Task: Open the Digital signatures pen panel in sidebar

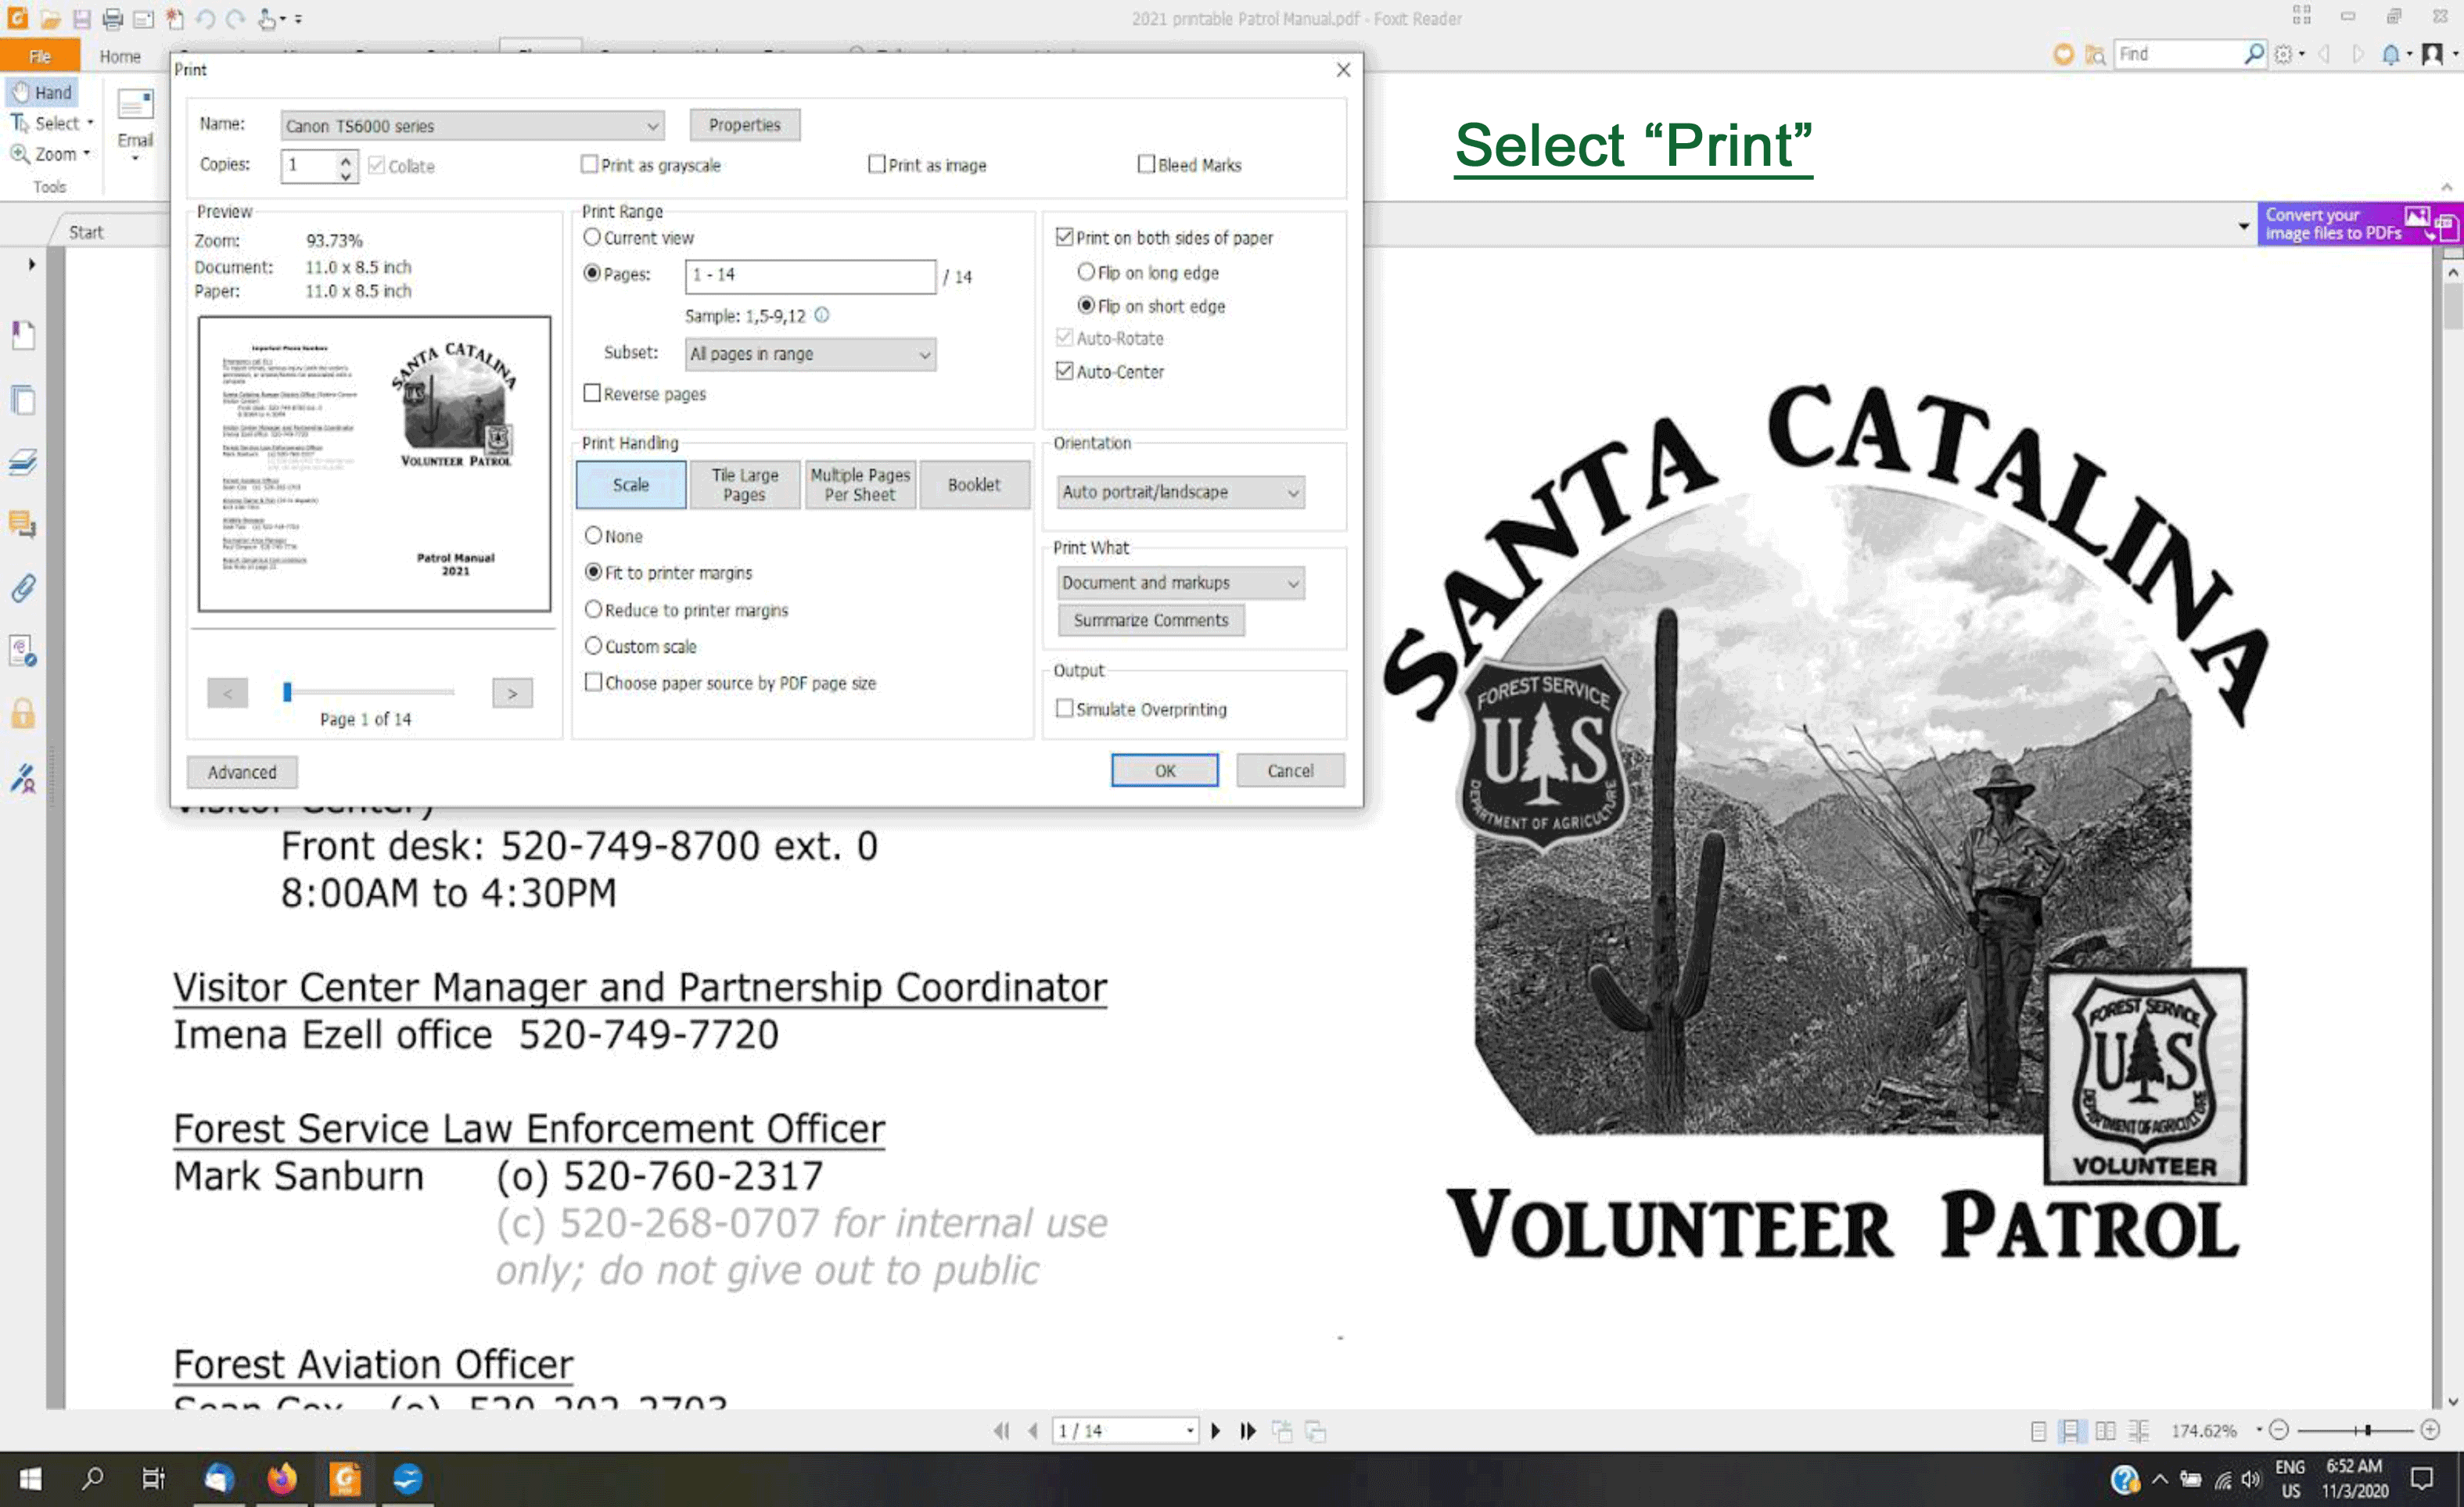Action: (x=23, y=777)
